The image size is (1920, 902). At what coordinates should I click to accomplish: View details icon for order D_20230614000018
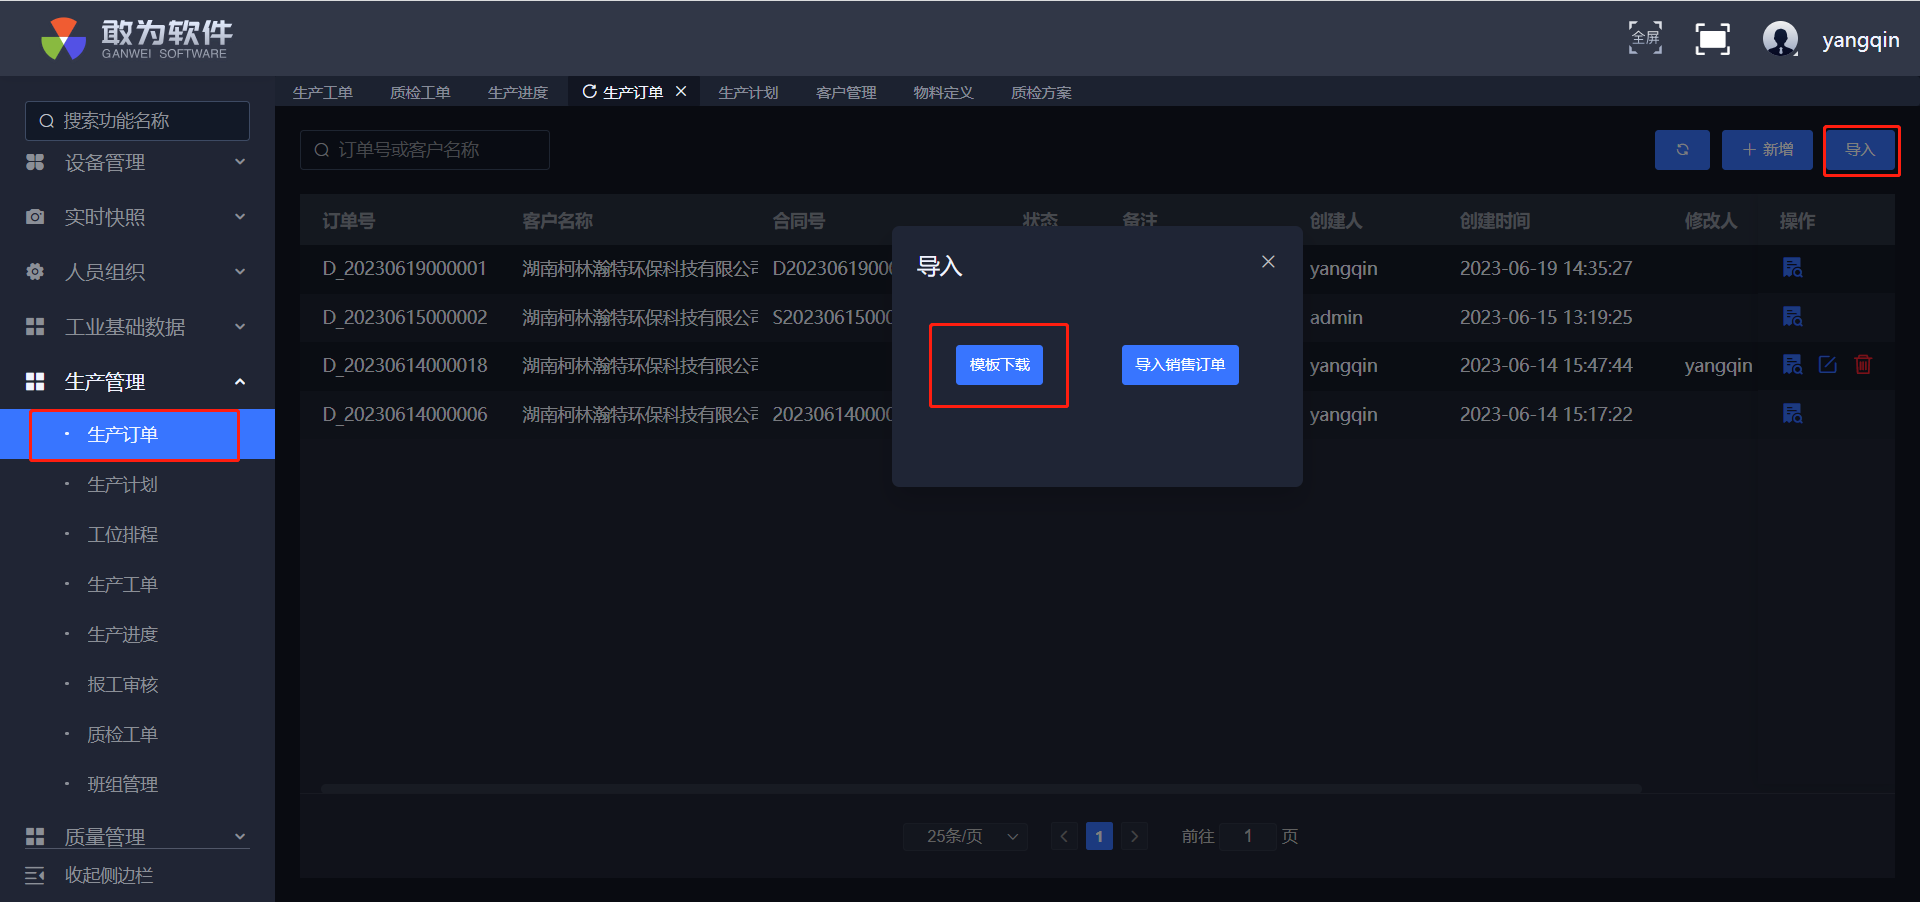(1793, 364)
